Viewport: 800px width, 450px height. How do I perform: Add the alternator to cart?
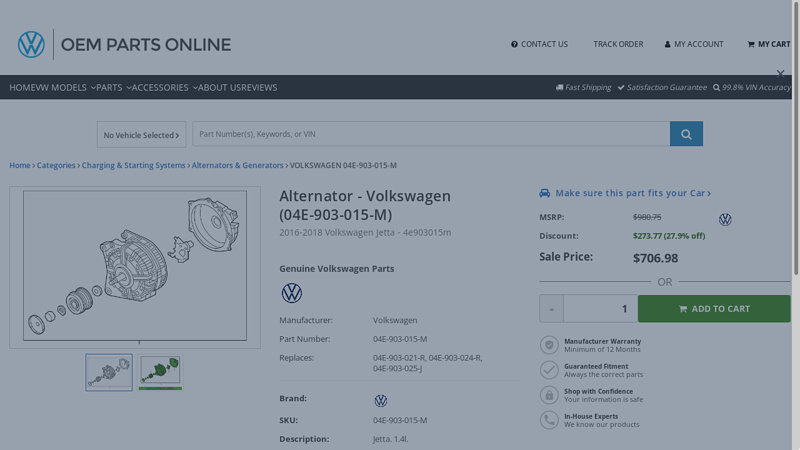[x=714, y=309]
